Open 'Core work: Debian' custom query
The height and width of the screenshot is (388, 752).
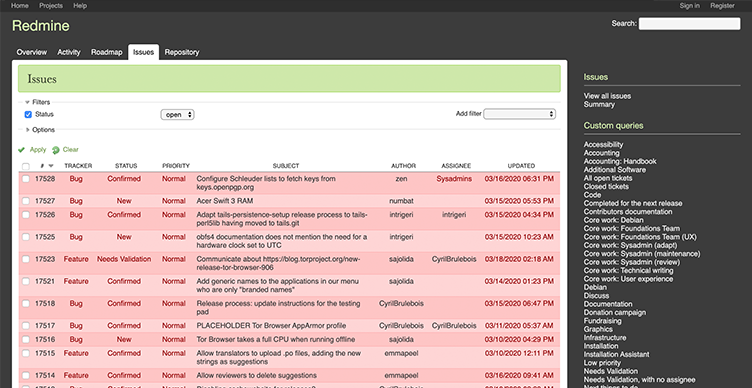614,220
